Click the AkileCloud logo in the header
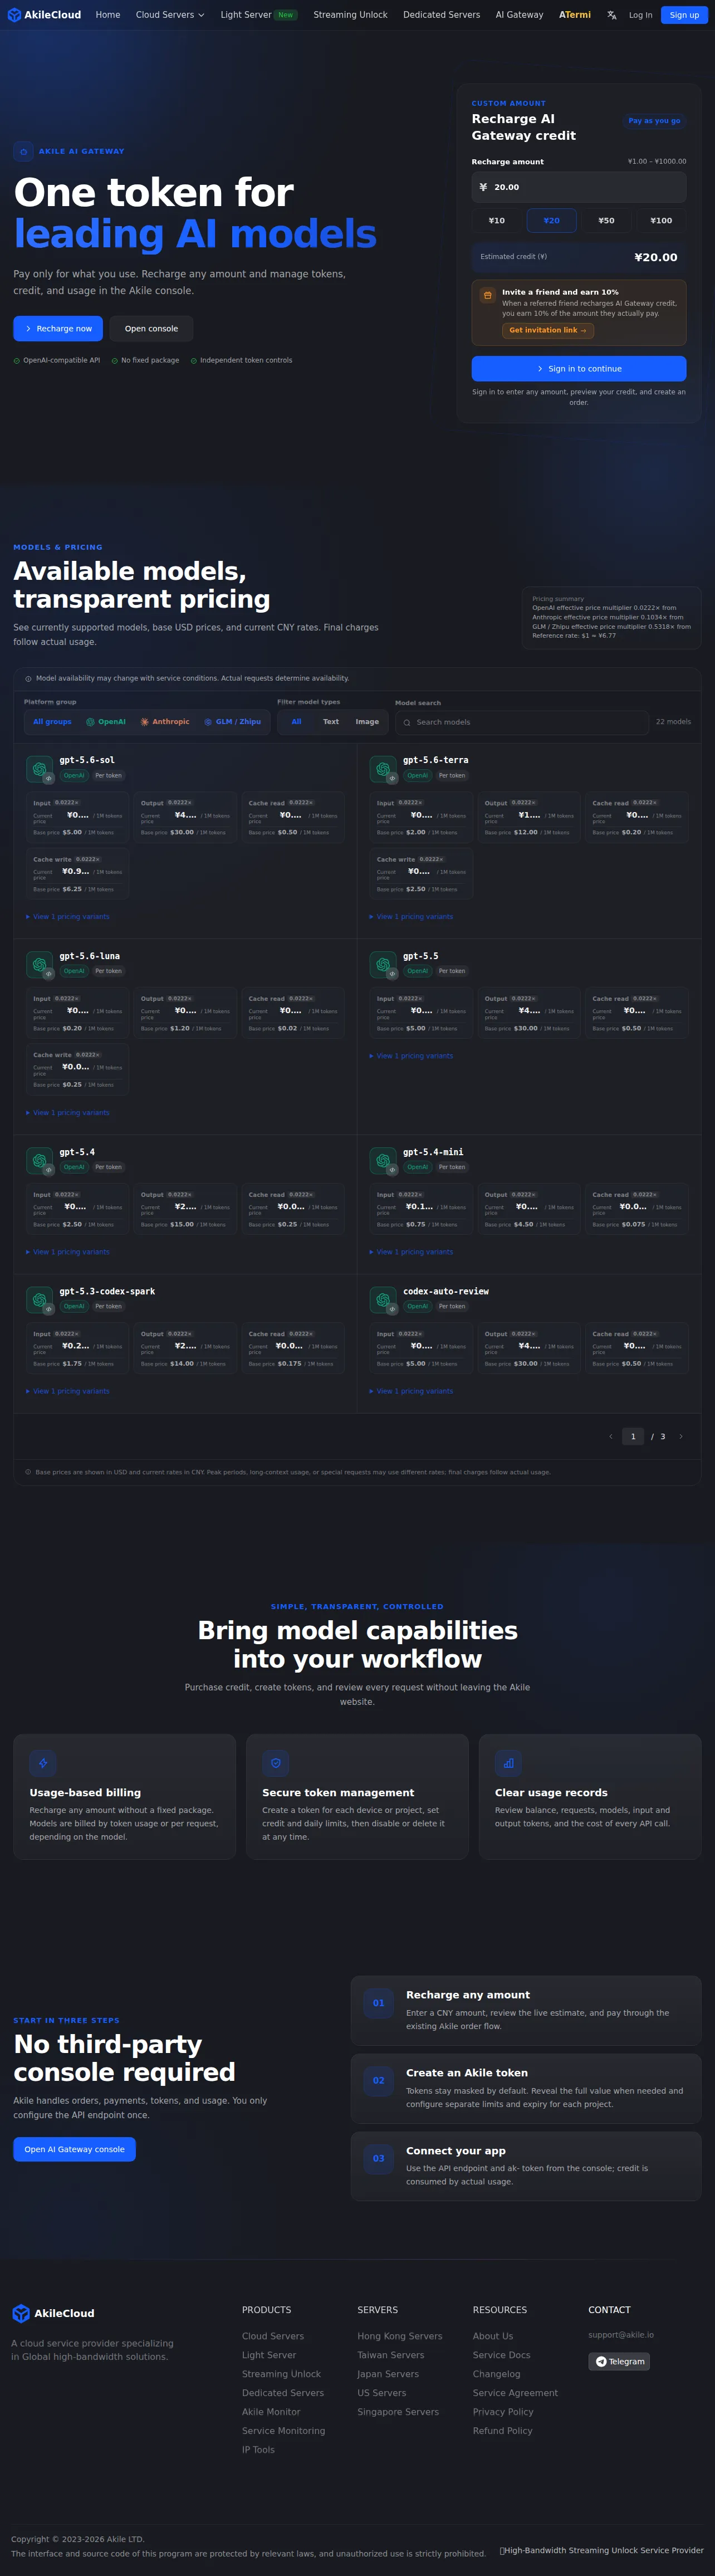Screen dimensions: 715x2576 [x=44, y=15]
